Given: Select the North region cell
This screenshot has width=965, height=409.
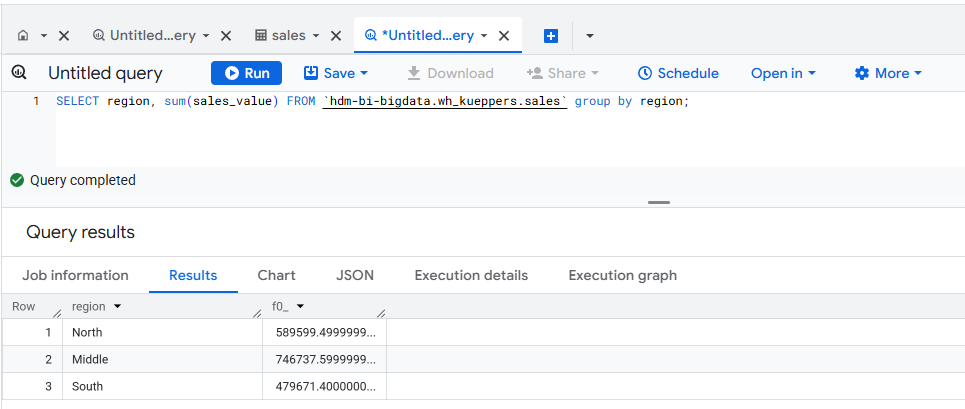Looking at the screenshot, I should (162, 332).
